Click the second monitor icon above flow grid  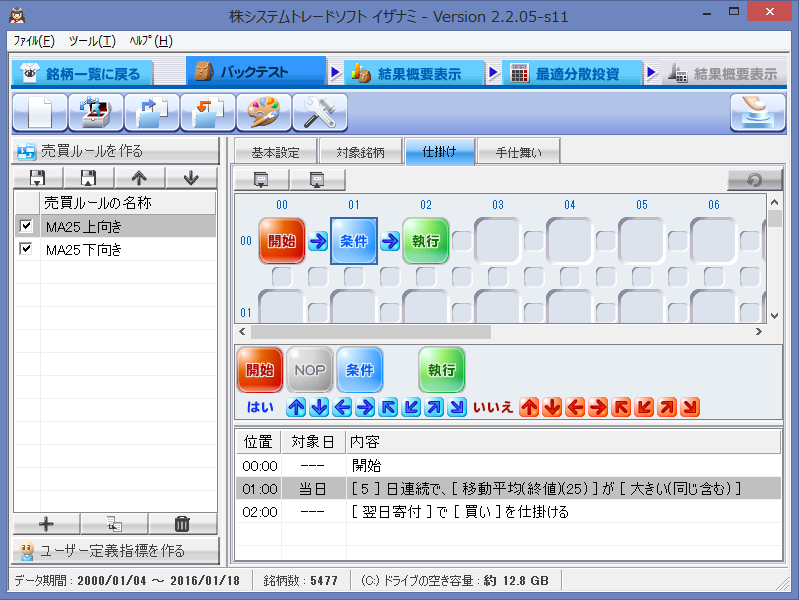coord(317,179)
